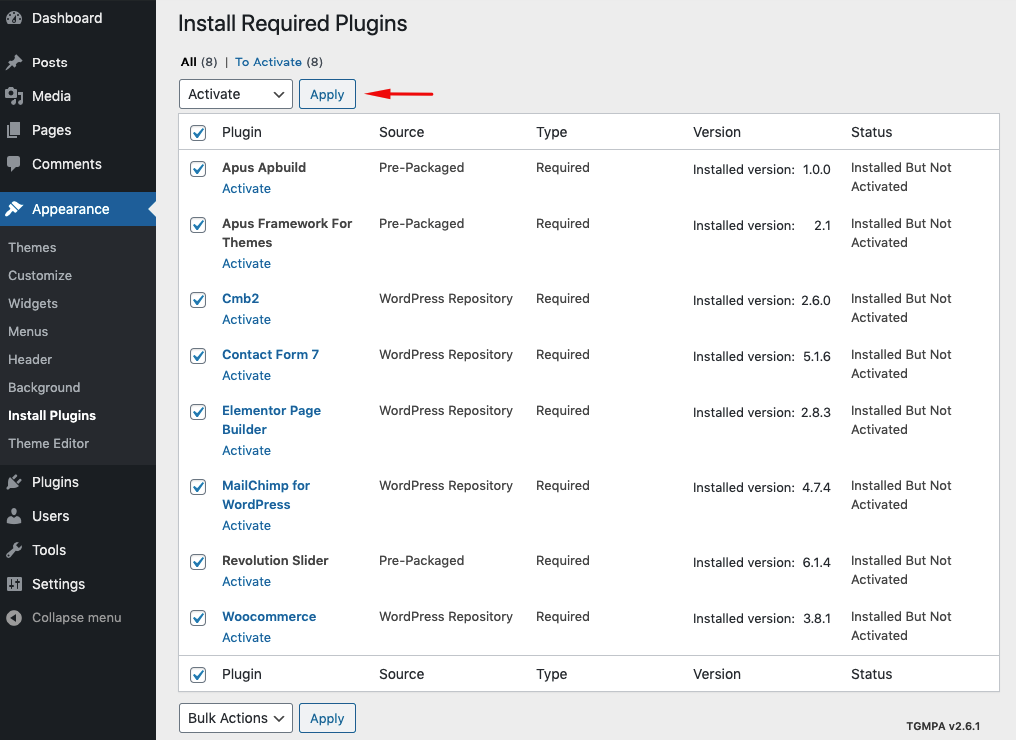Click the Plugins plug icon
This screenshot has width=1016, height=740.
pyautogui.click(x=14, y=482)
